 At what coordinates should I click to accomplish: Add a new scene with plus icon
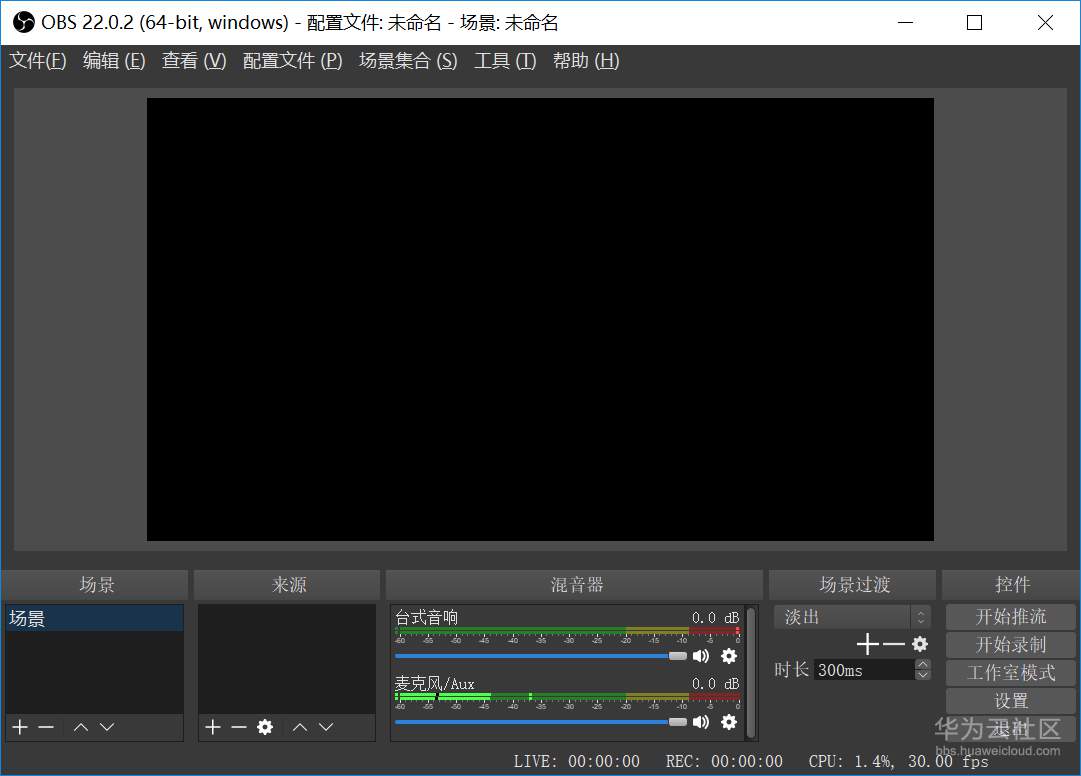[x=18, y=727]
